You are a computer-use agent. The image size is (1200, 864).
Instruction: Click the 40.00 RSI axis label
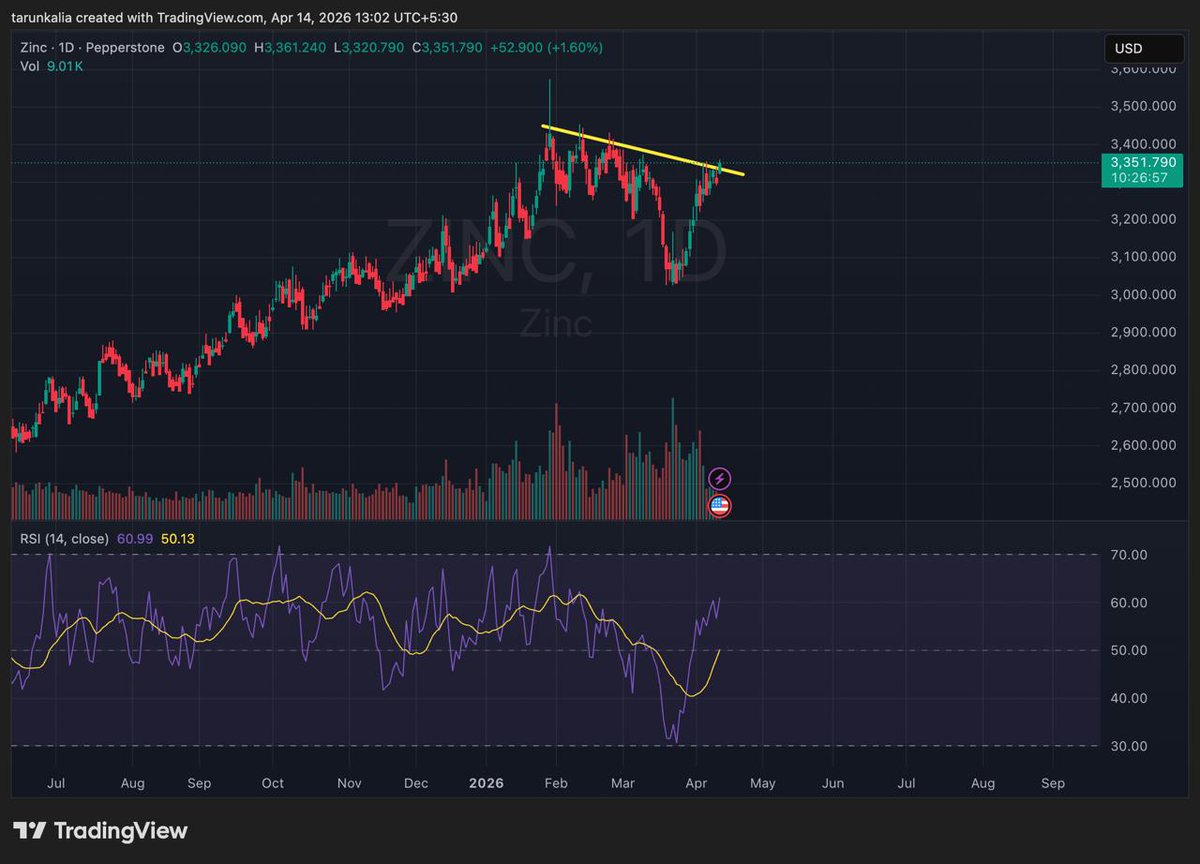click(1127, 698)
